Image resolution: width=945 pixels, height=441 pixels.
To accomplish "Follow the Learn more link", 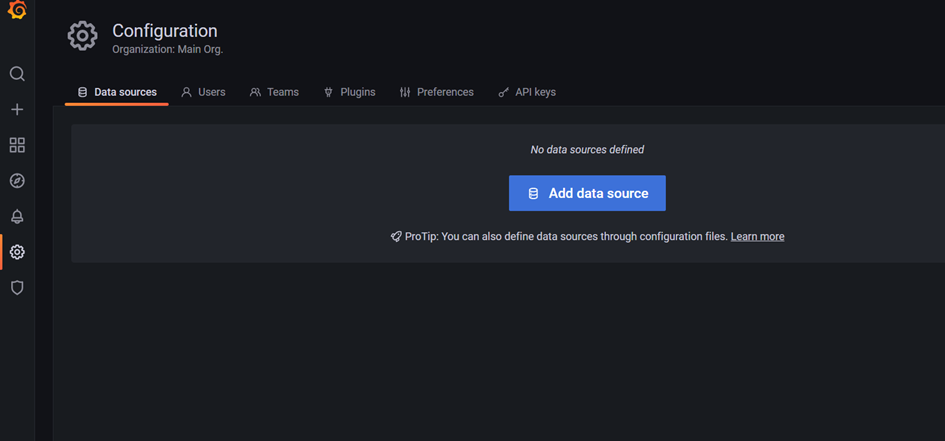I will 758,237.
